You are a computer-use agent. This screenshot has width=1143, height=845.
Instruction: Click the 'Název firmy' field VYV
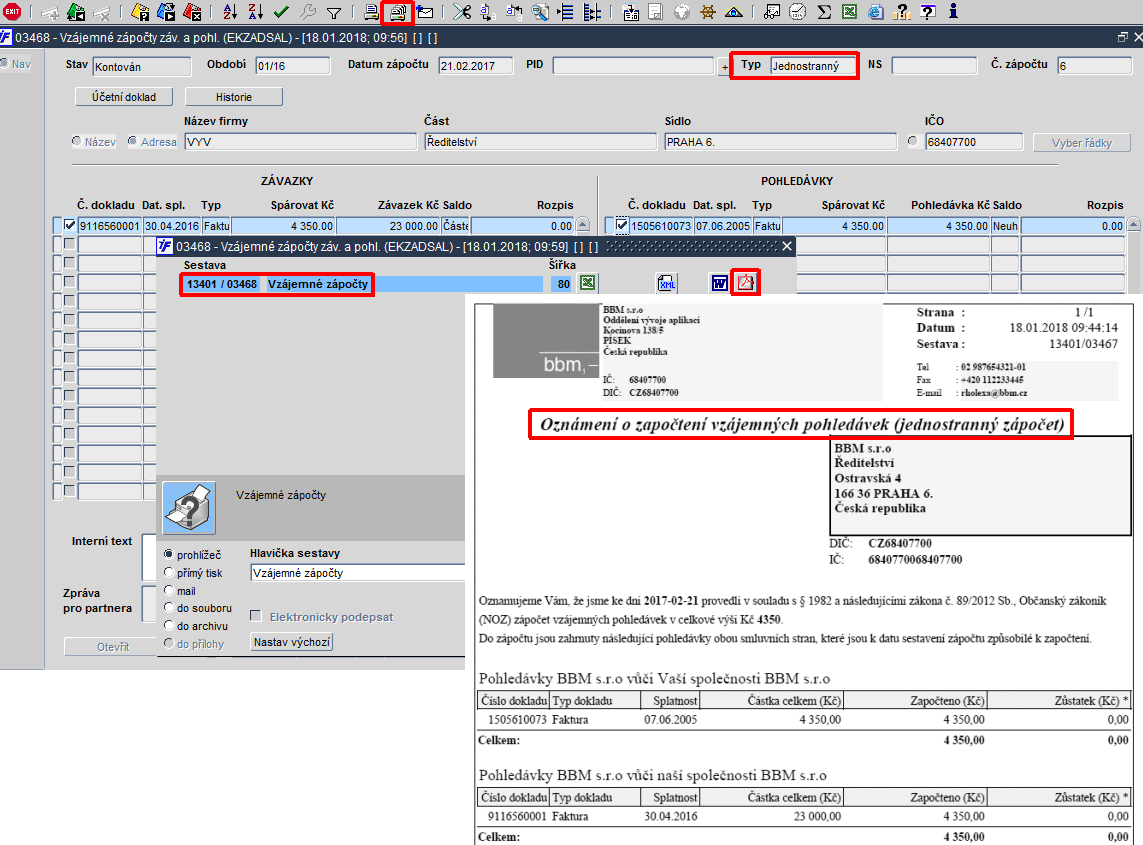pos(300,141)
